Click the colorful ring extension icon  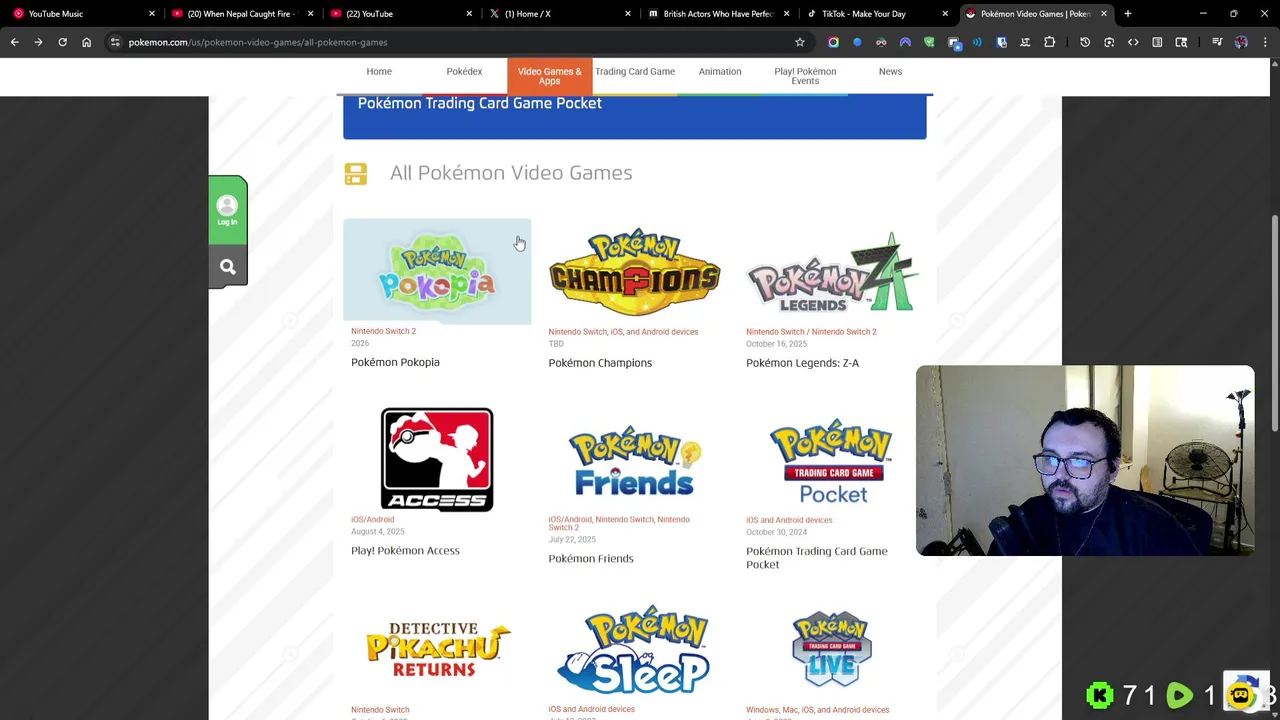[833, 42]
